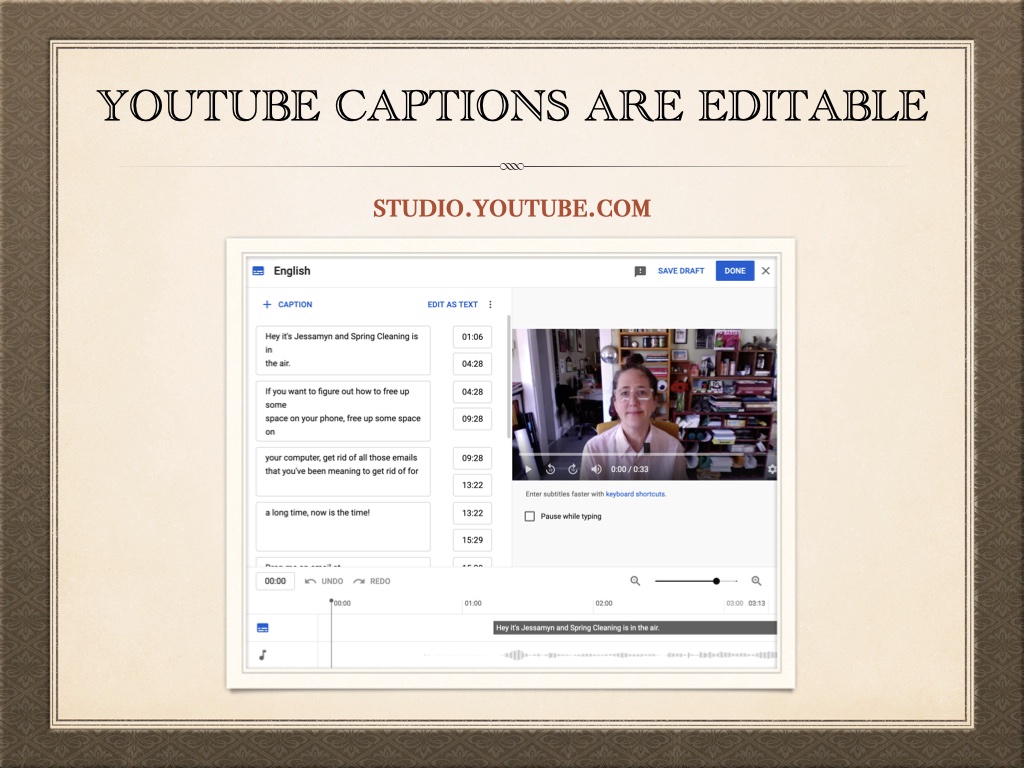Click the timeline zoom slider handle

coord(716,581)
